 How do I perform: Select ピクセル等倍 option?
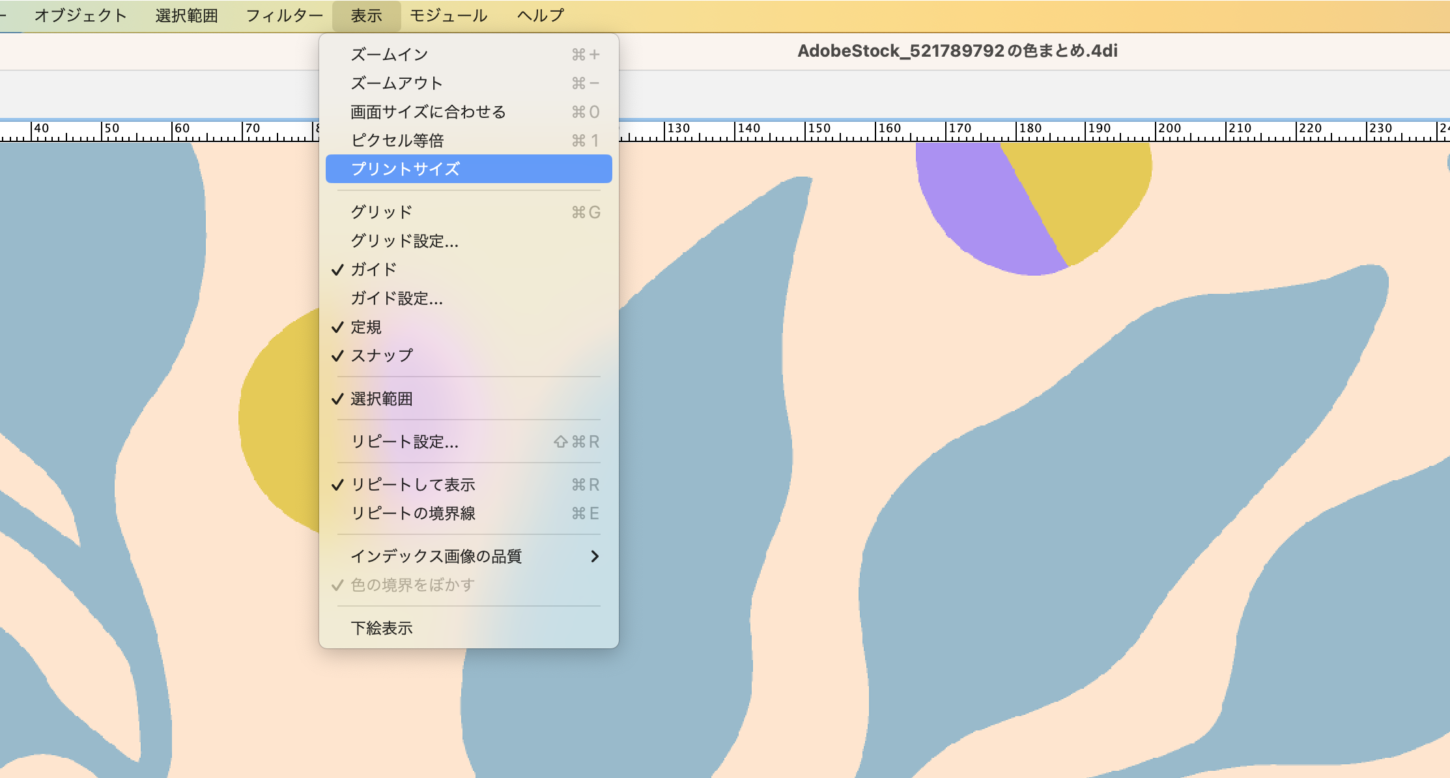397,141
